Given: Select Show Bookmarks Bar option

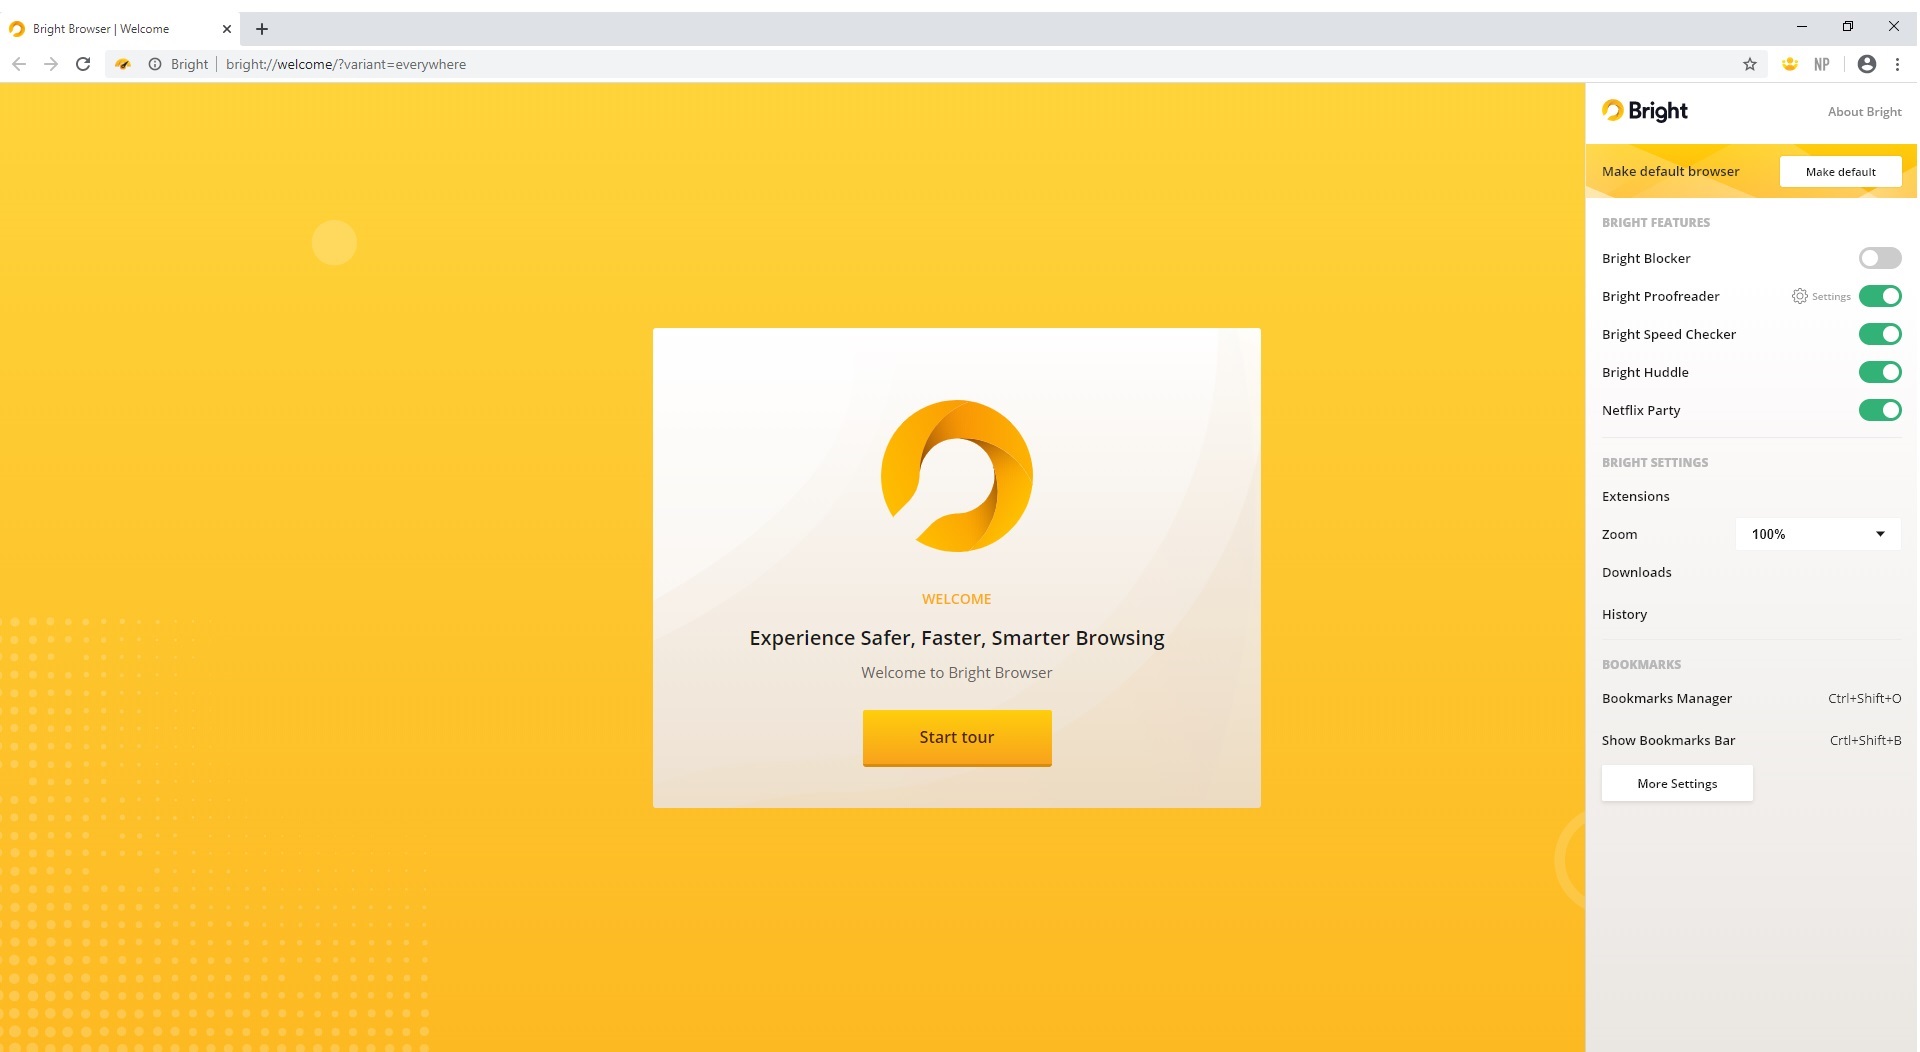Looking at the screenshot, I should [x=1668, y=740].
